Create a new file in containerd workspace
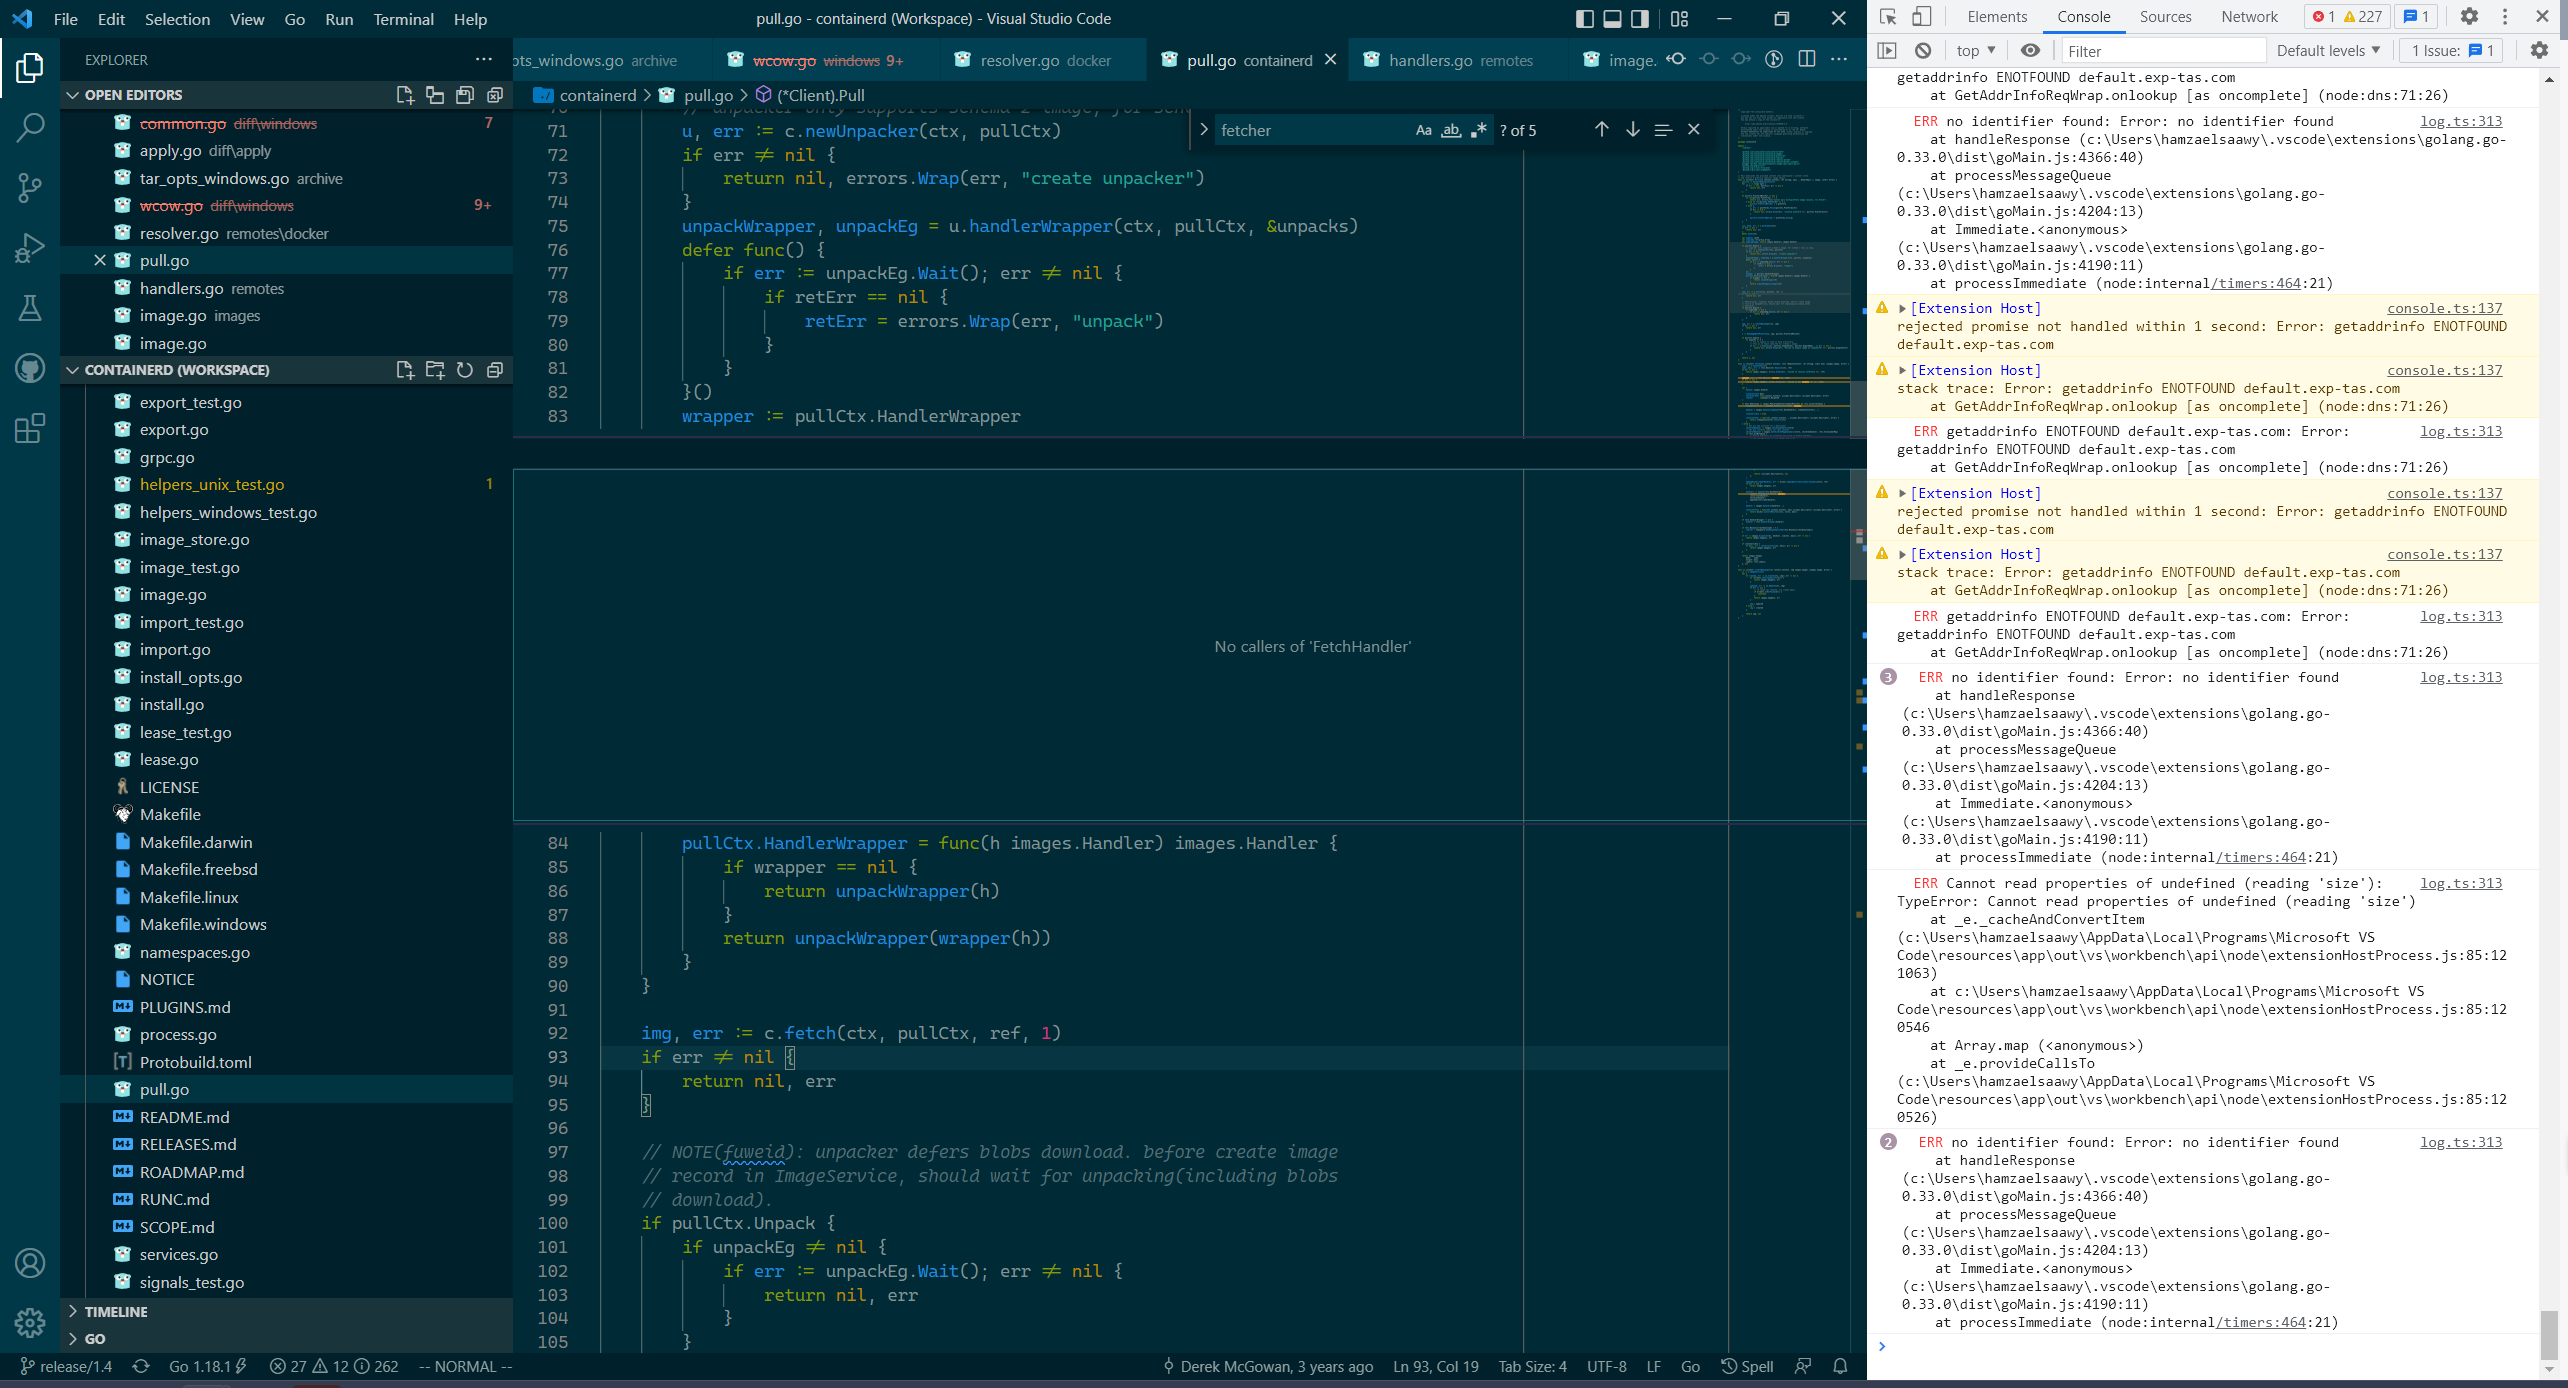This screenshot has width=2568, height=1388. 405,369
